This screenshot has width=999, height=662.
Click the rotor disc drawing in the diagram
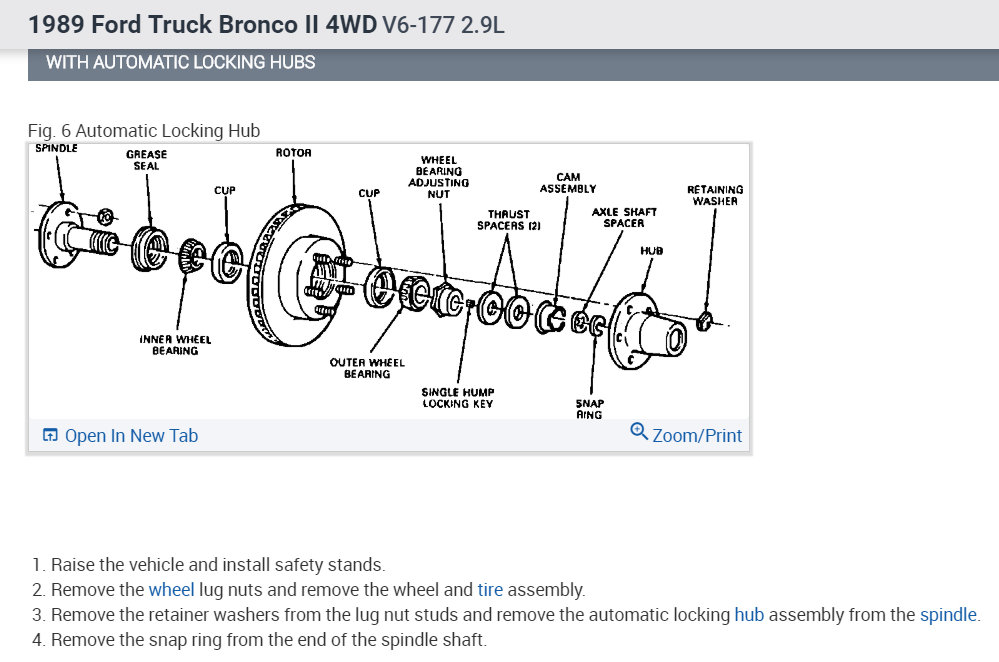(296, 276)
